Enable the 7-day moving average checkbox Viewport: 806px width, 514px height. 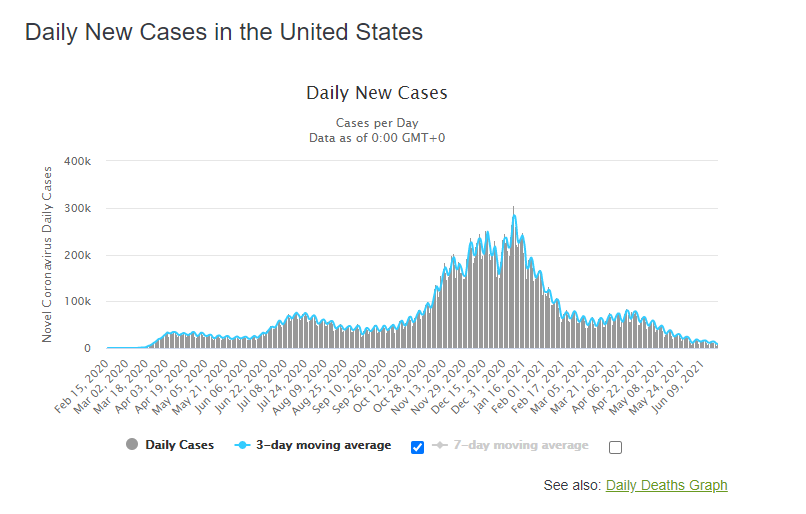[615, 447]
